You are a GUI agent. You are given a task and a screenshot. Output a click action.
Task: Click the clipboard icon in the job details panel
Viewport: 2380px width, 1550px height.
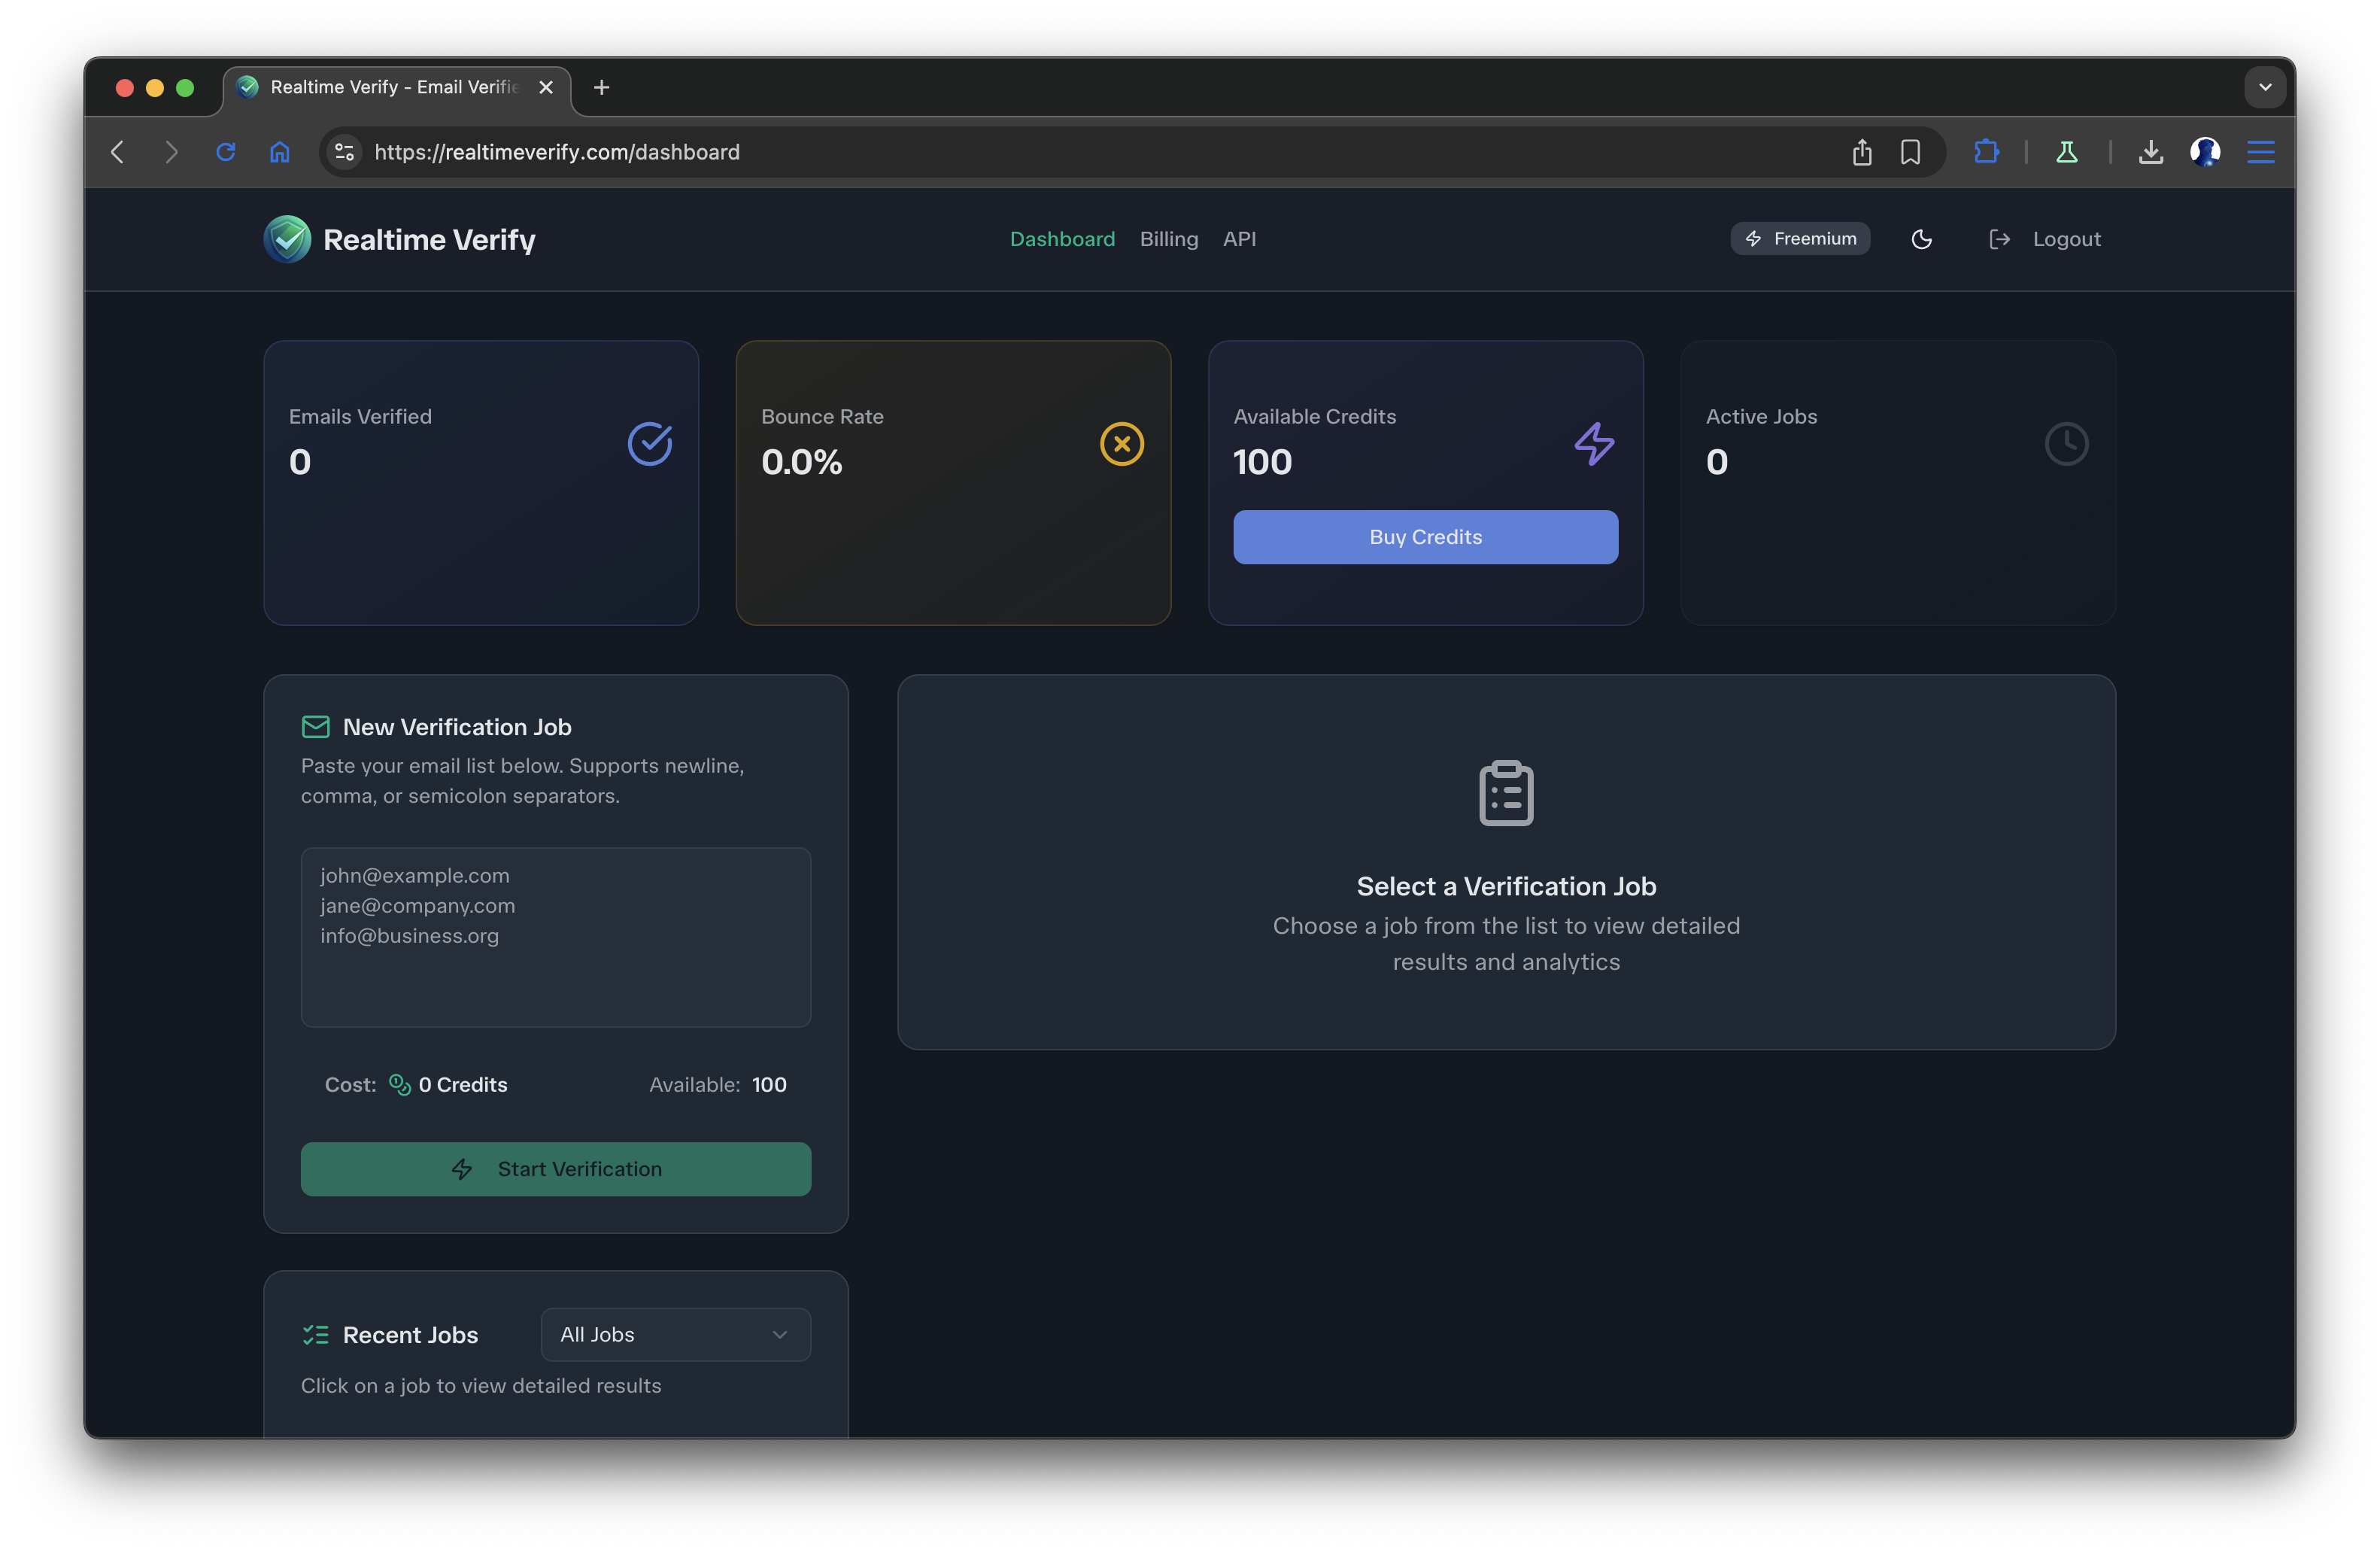tap(1506, 792)
